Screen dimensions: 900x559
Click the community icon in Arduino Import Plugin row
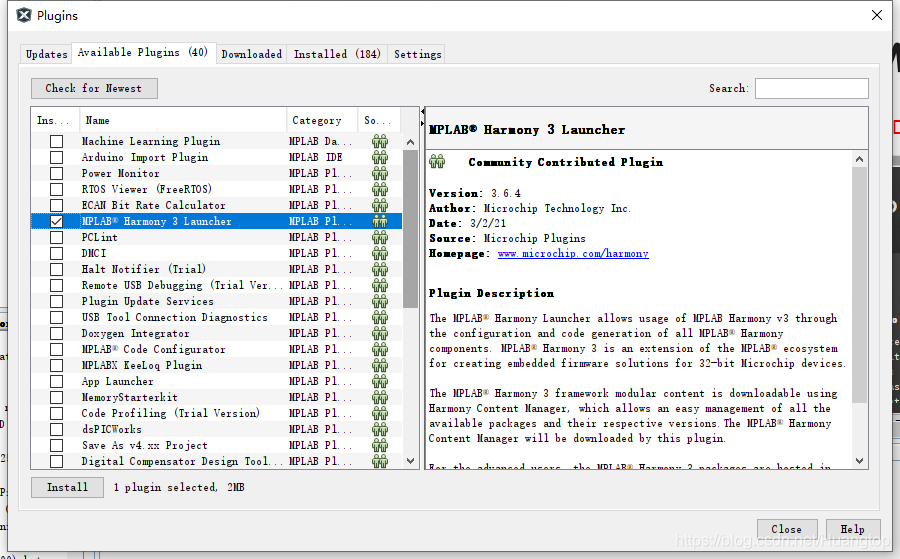(379, 157)
